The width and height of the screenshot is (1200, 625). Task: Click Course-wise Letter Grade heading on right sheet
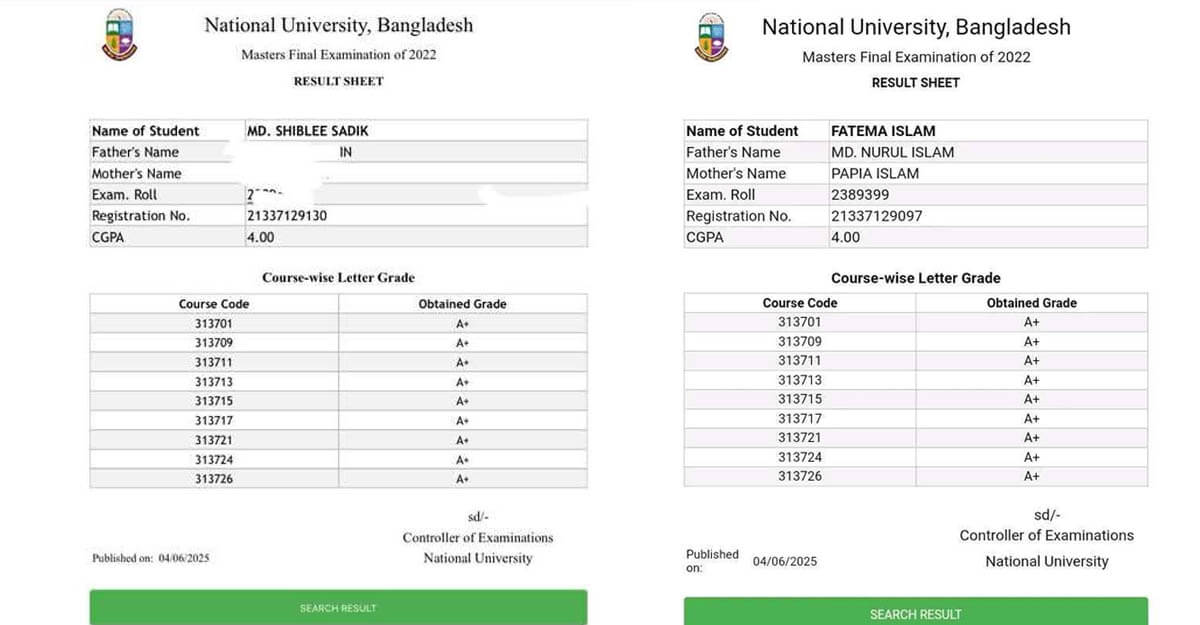click(915, 279)
